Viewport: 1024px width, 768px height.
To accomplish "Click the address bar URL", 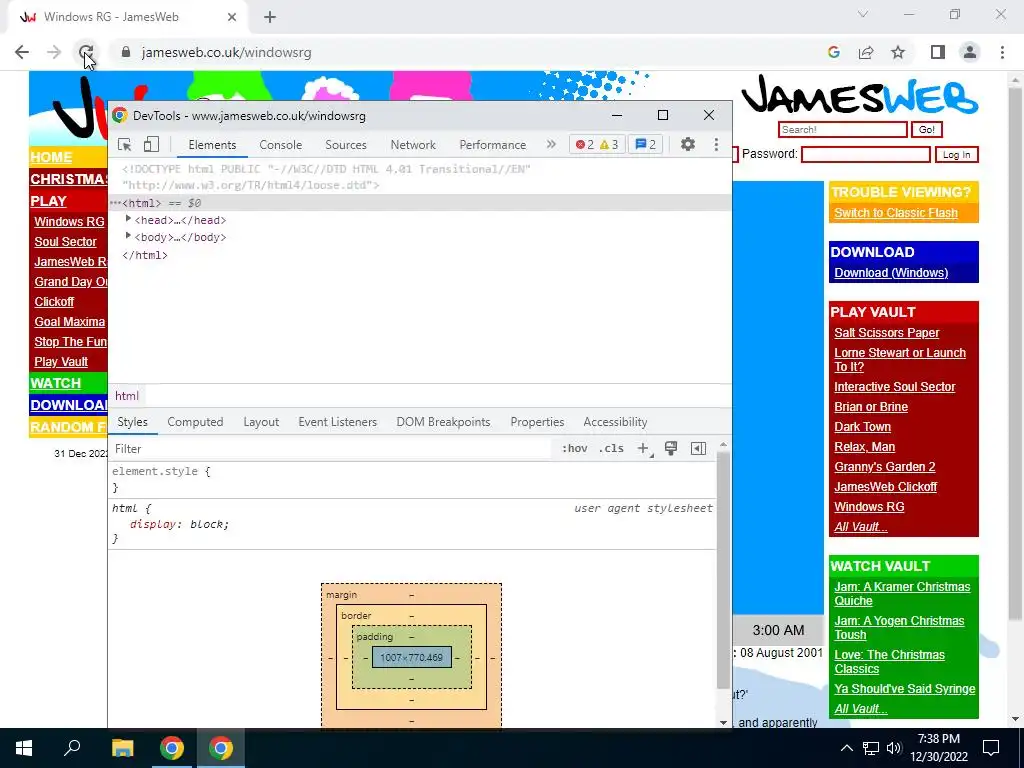I will 226,52.
